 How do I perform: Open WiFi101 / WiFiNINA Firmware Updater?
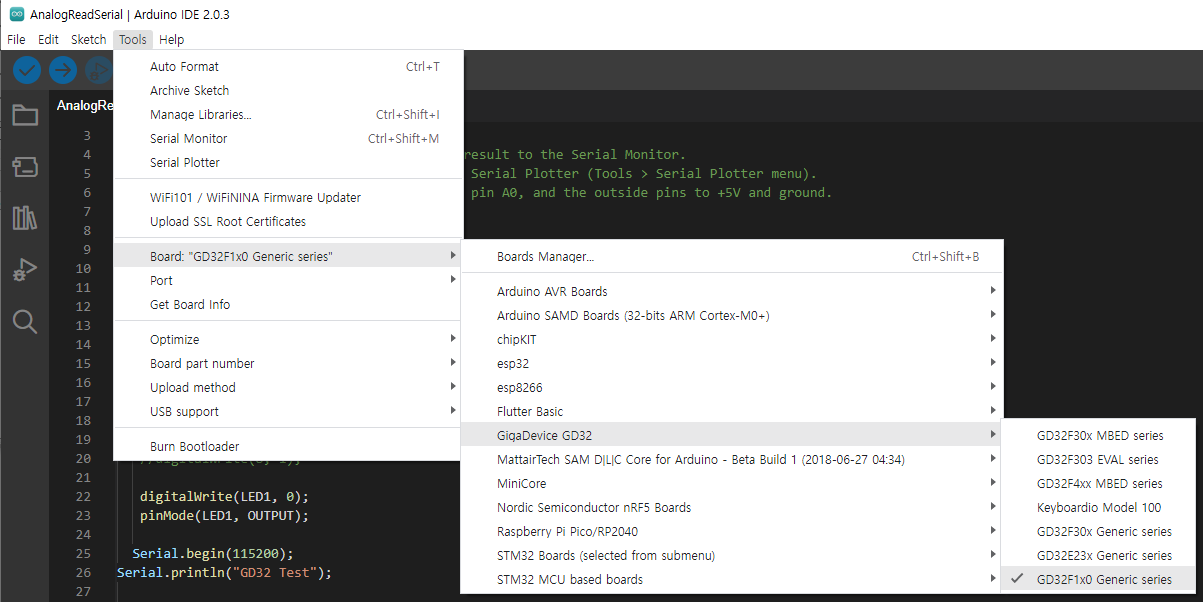288,198
